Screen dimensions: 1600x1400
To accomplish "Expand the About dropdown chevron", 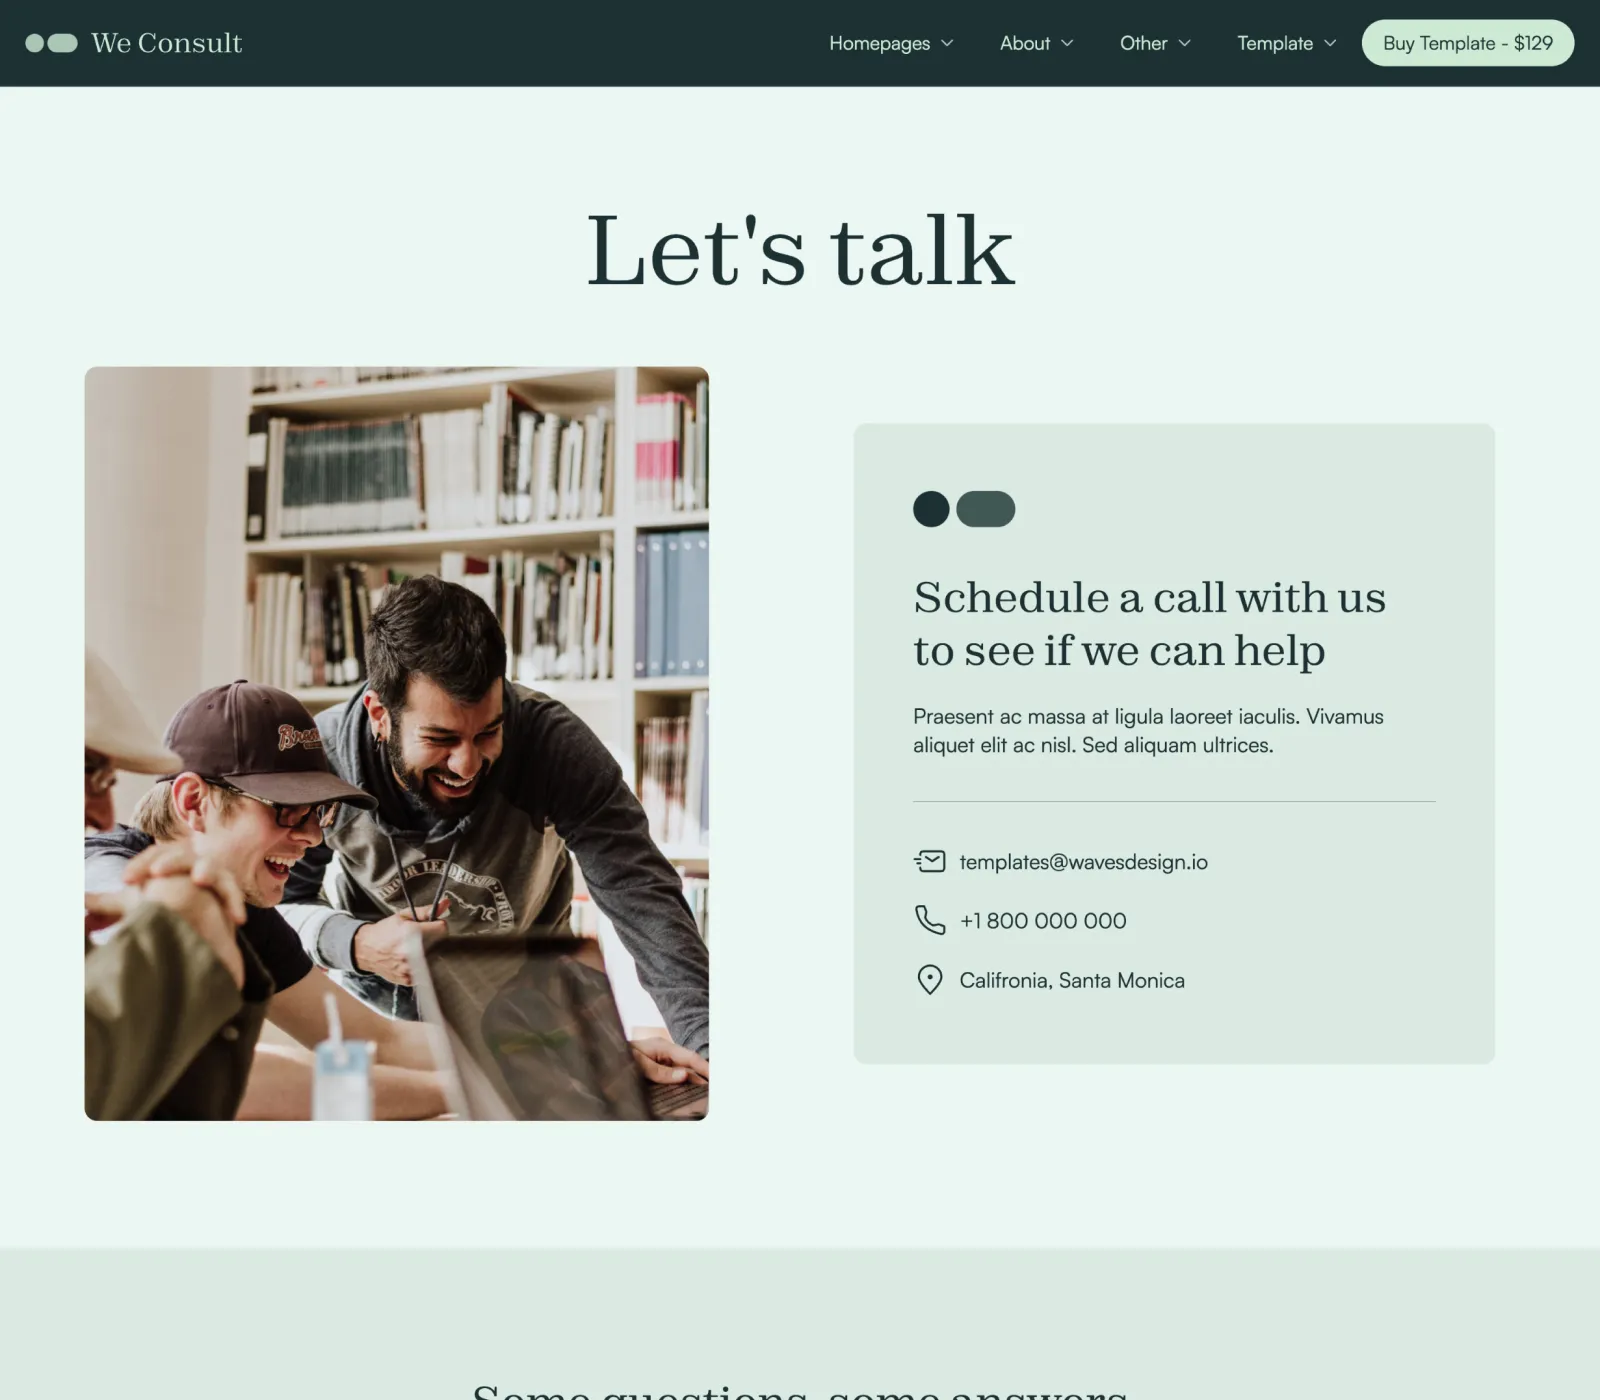I will click(x=1067, y=43).
